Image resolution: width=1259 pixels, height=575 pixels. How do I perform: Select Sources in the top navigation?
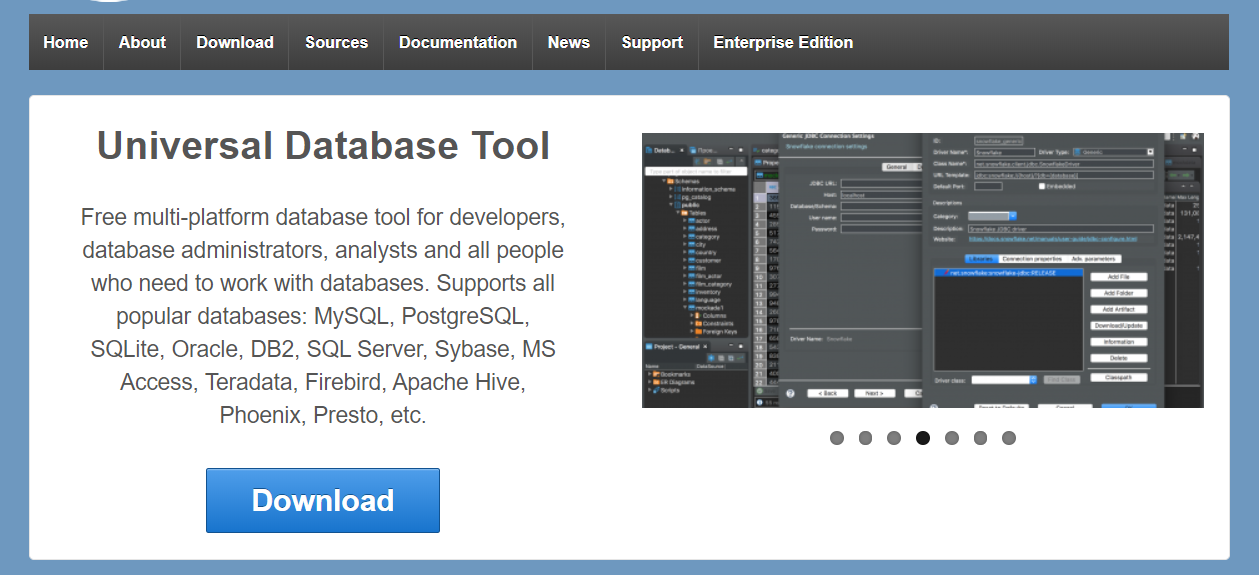pyautogui.click(x=336, y=42)
